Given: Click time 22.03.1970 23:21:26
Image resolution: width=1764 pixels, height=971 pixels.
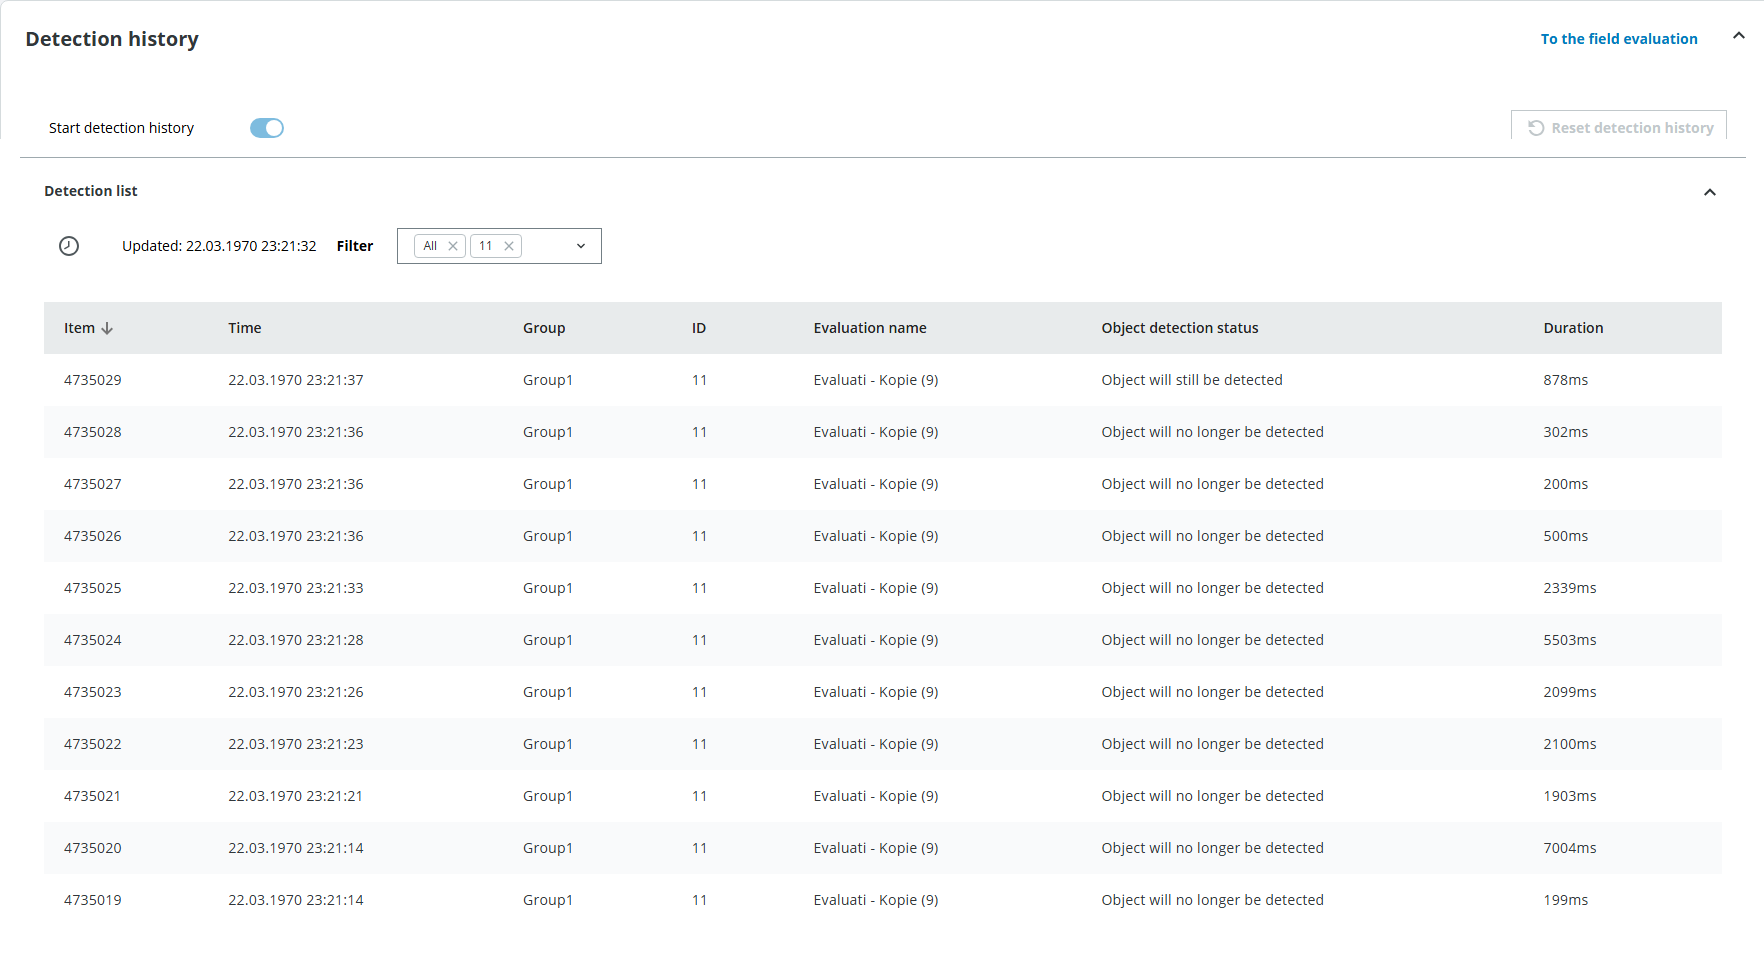Looking at the screenshot, I should [x=296, y=692].
